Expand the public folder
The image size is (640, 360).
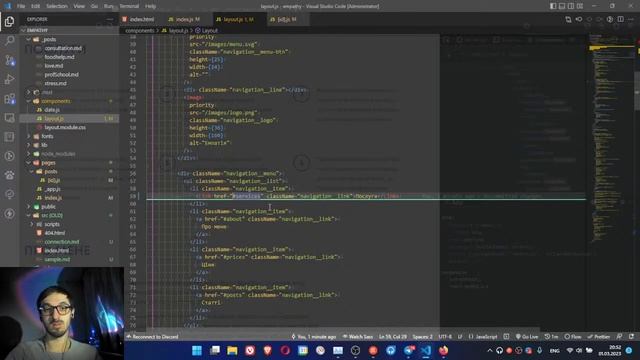pos(48,207)
